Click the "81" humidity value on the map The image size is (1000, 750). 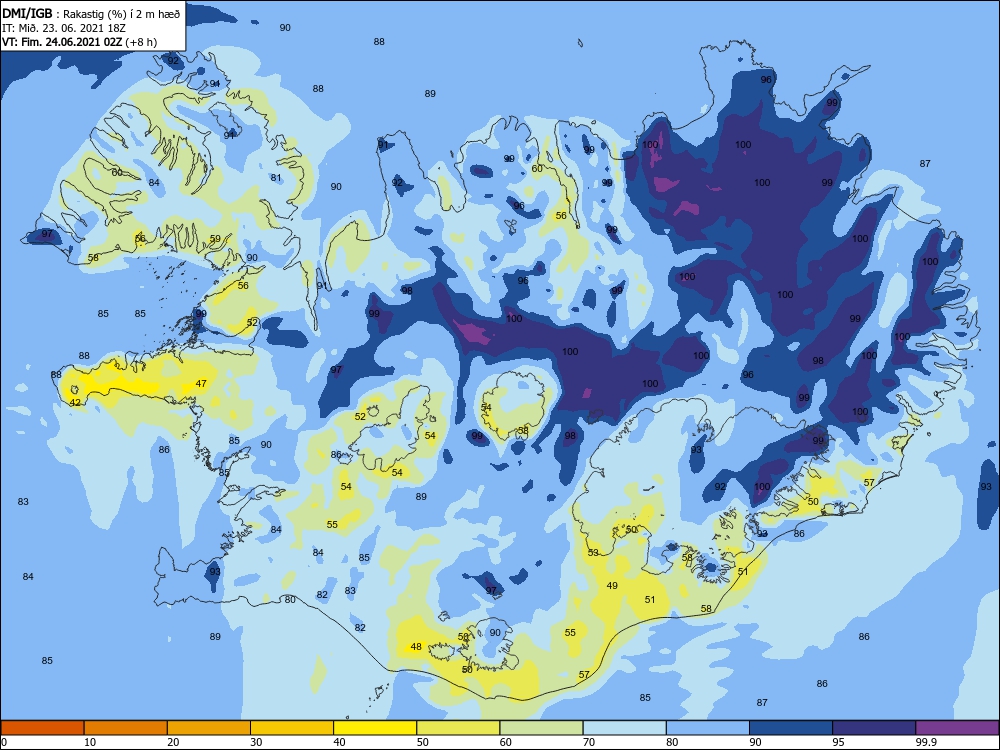click(276, 177)
